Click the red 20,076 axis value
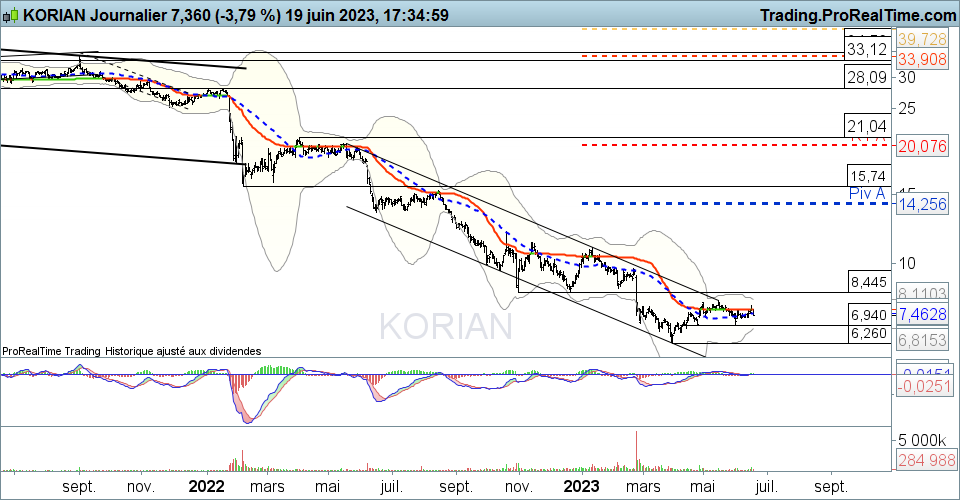 [923, 146]
